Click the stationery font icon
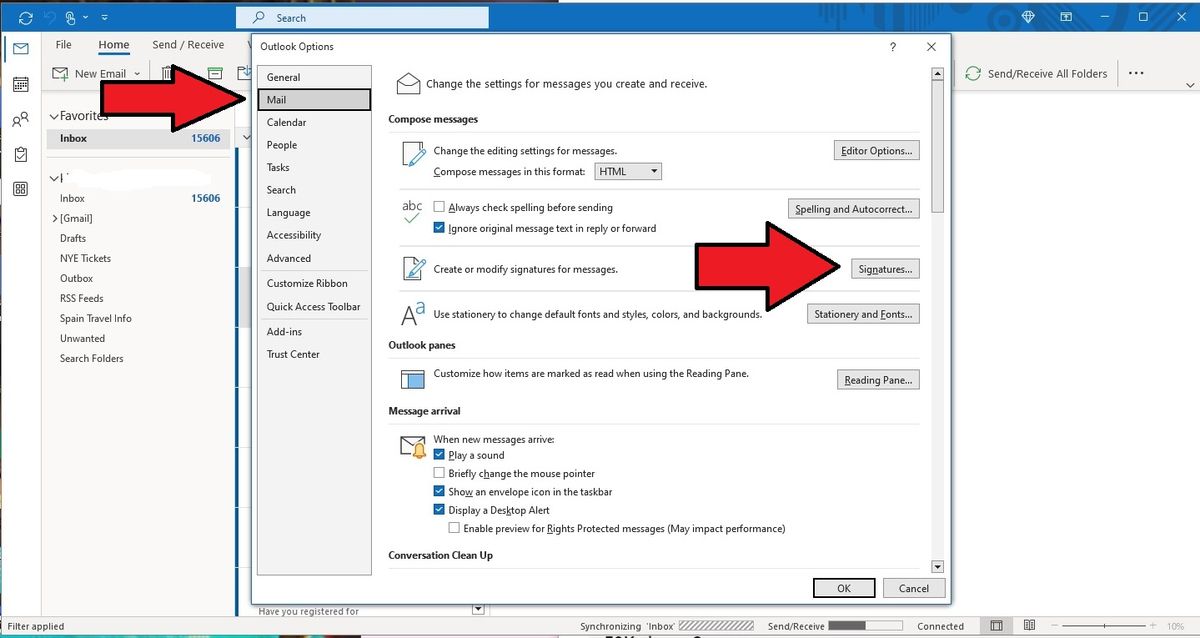 [412, 315]
